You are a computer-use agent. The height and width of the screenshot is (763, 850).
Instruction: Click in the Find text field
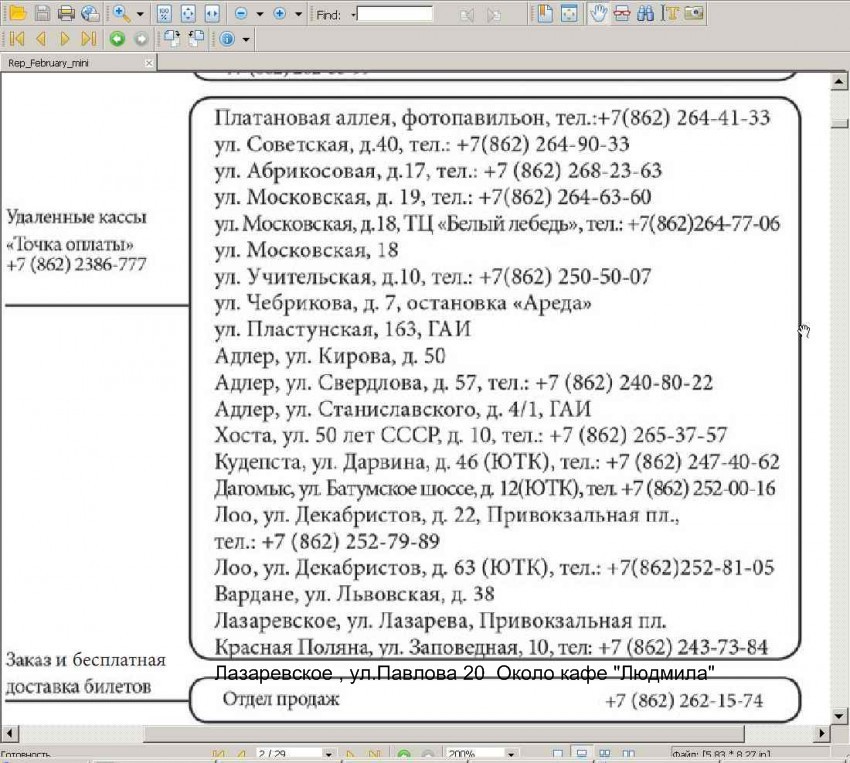[396, 14]
